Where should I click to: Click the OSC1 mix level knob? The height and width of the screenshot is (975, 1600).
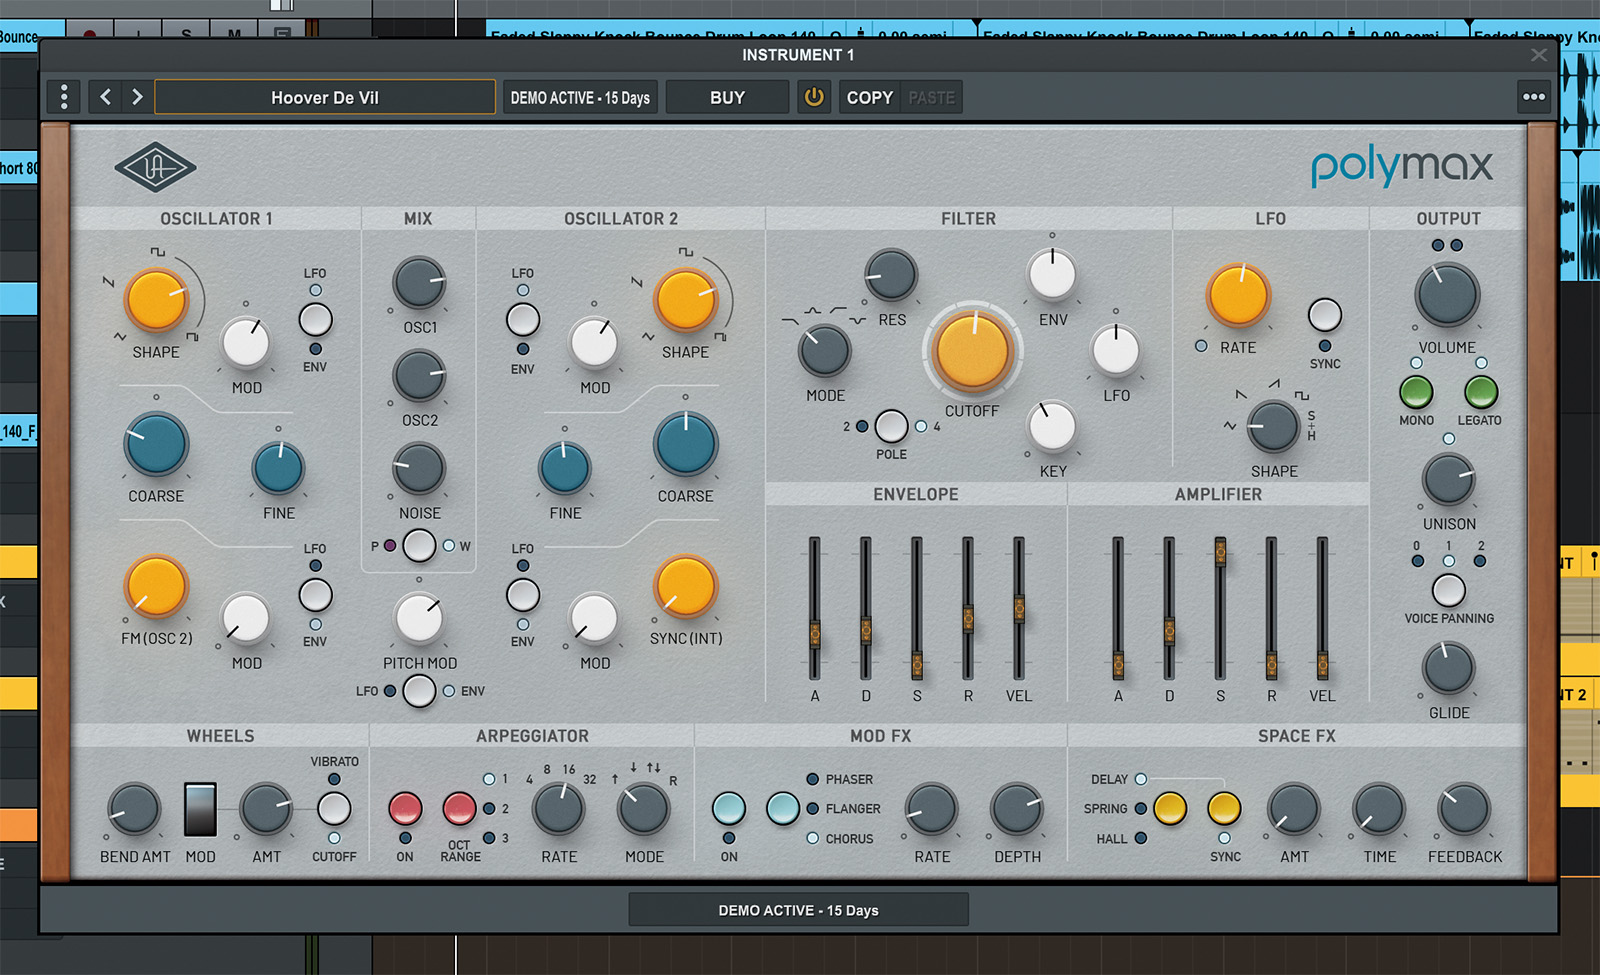point(419,283)
